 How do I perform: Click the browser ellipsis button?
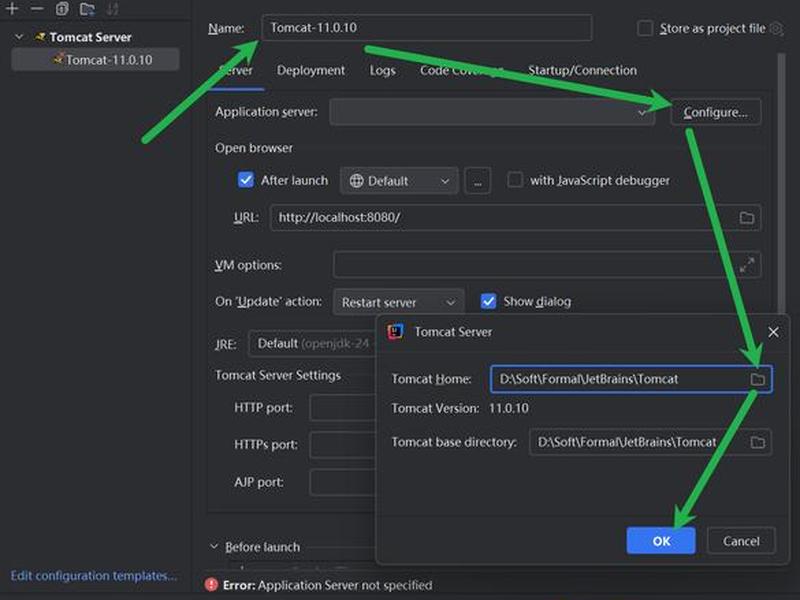478,181
